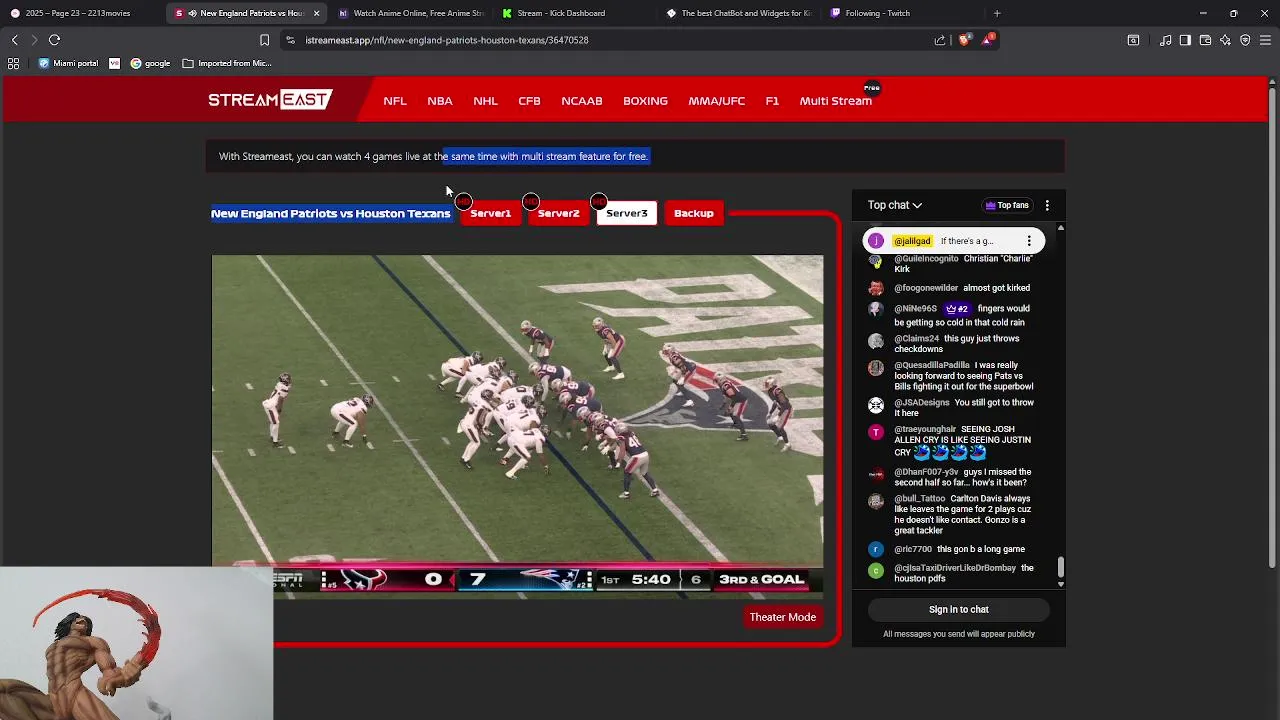The width and height of the screenshot is (1280, 720).
Task: Click the @JSADesigns chat username
Action: coord(922,403)
